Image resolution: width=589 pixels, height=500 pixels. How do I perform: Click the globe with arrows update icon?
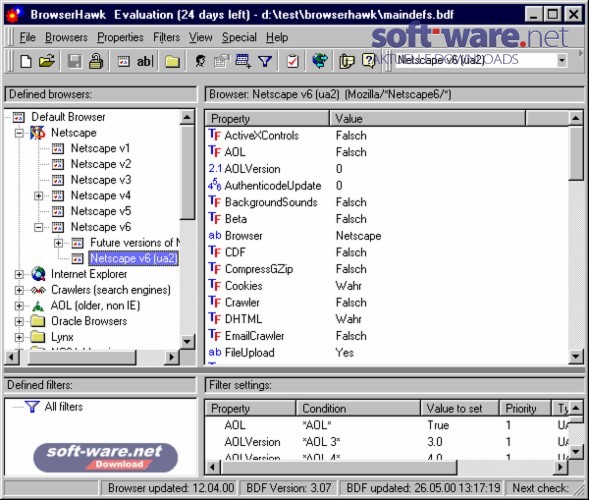coord(320,61)
